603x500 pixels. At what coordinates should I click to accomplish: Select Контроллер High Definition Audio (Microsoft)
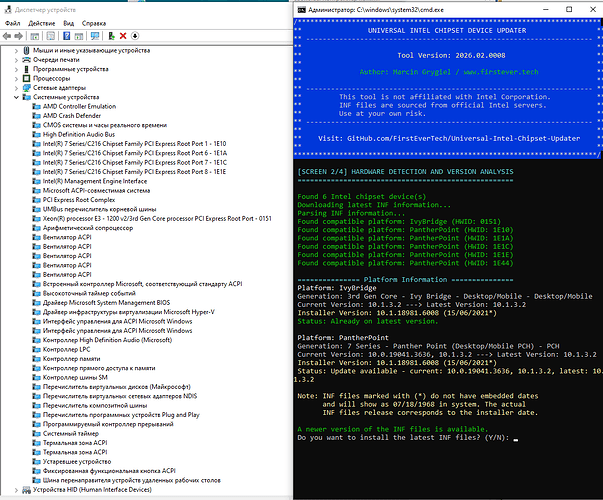pos(107,340)
